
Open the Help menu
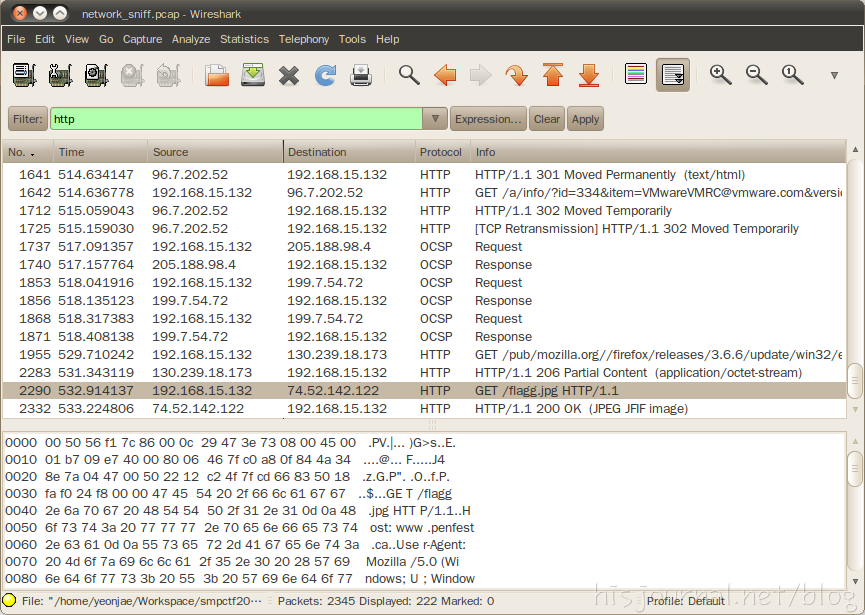pyautogui.click(x=387, y=39)
